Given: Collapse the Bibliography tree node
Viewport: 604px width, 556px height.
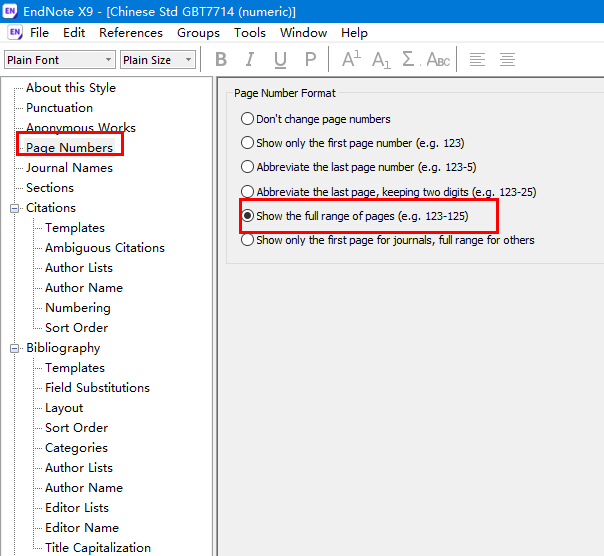Looking at the screenshot, I should click(x=15, y=349).
